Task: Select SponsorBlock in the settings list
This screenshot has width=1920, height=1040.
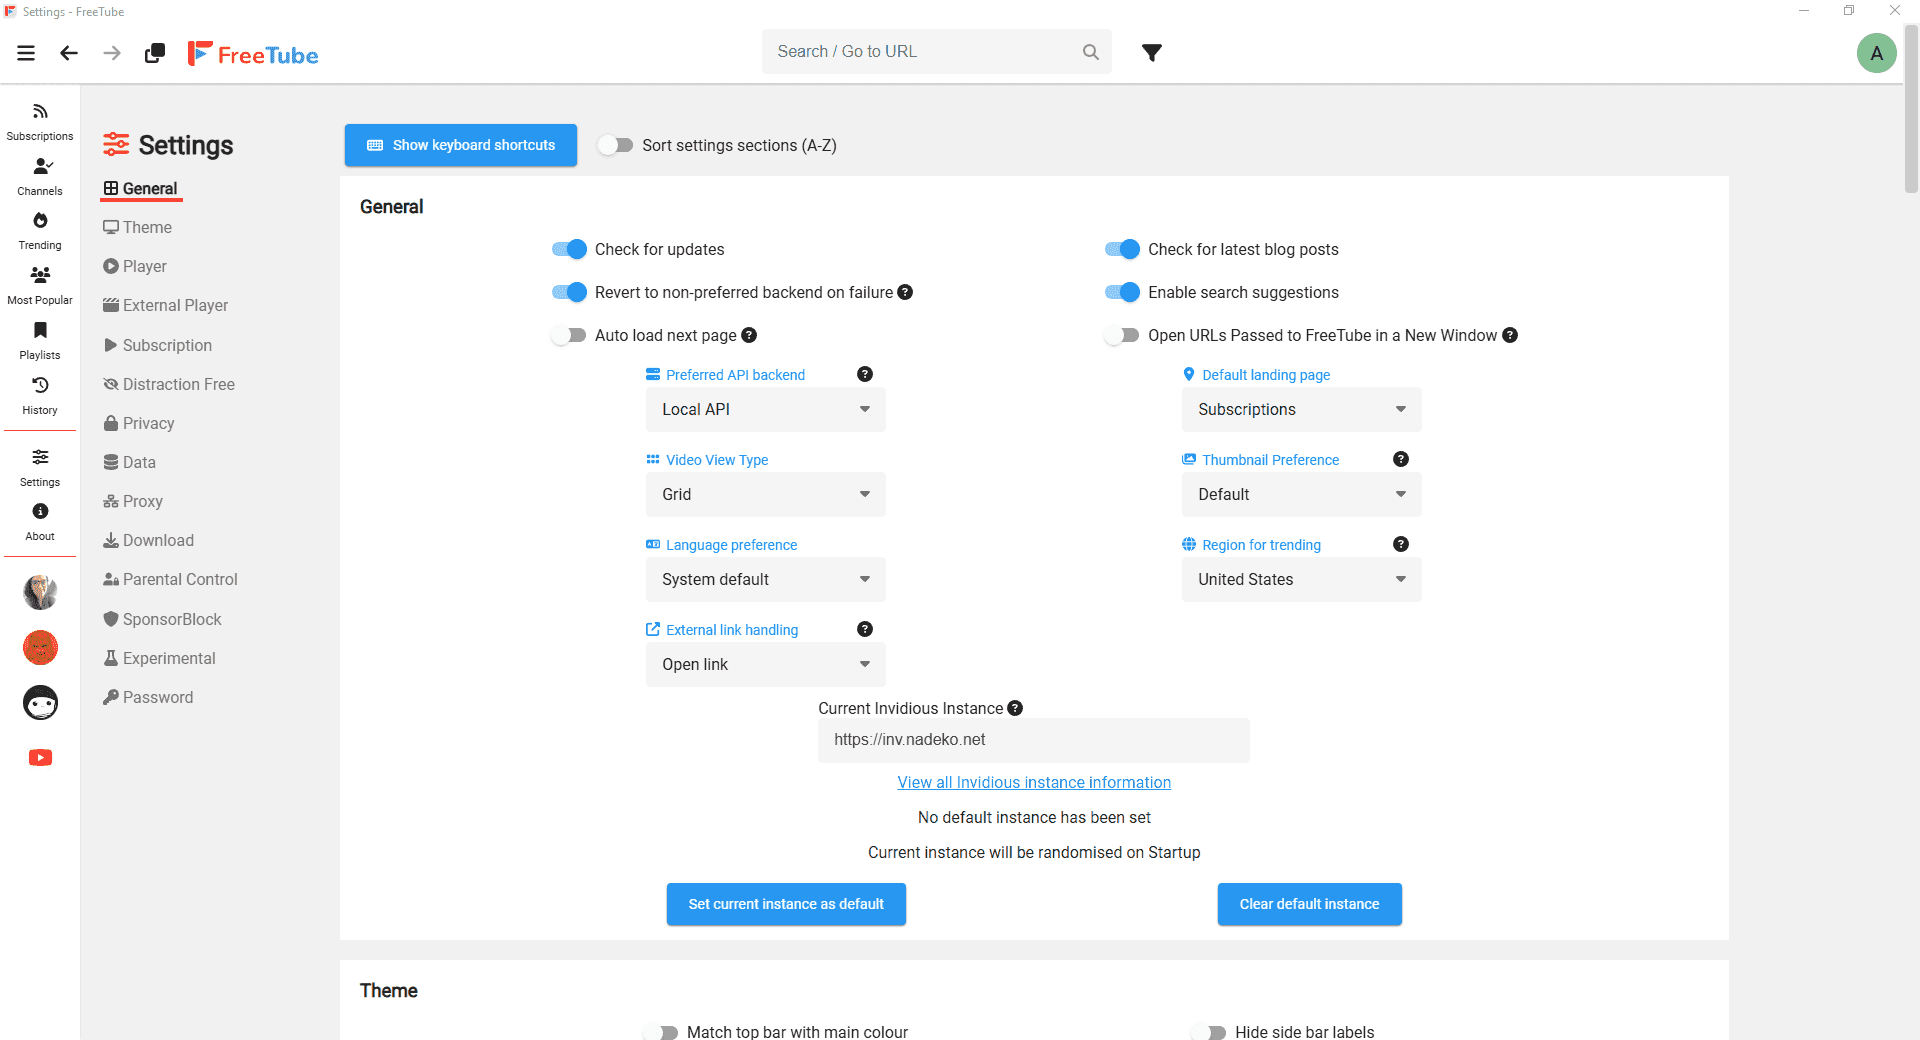Action: (171, 619)
